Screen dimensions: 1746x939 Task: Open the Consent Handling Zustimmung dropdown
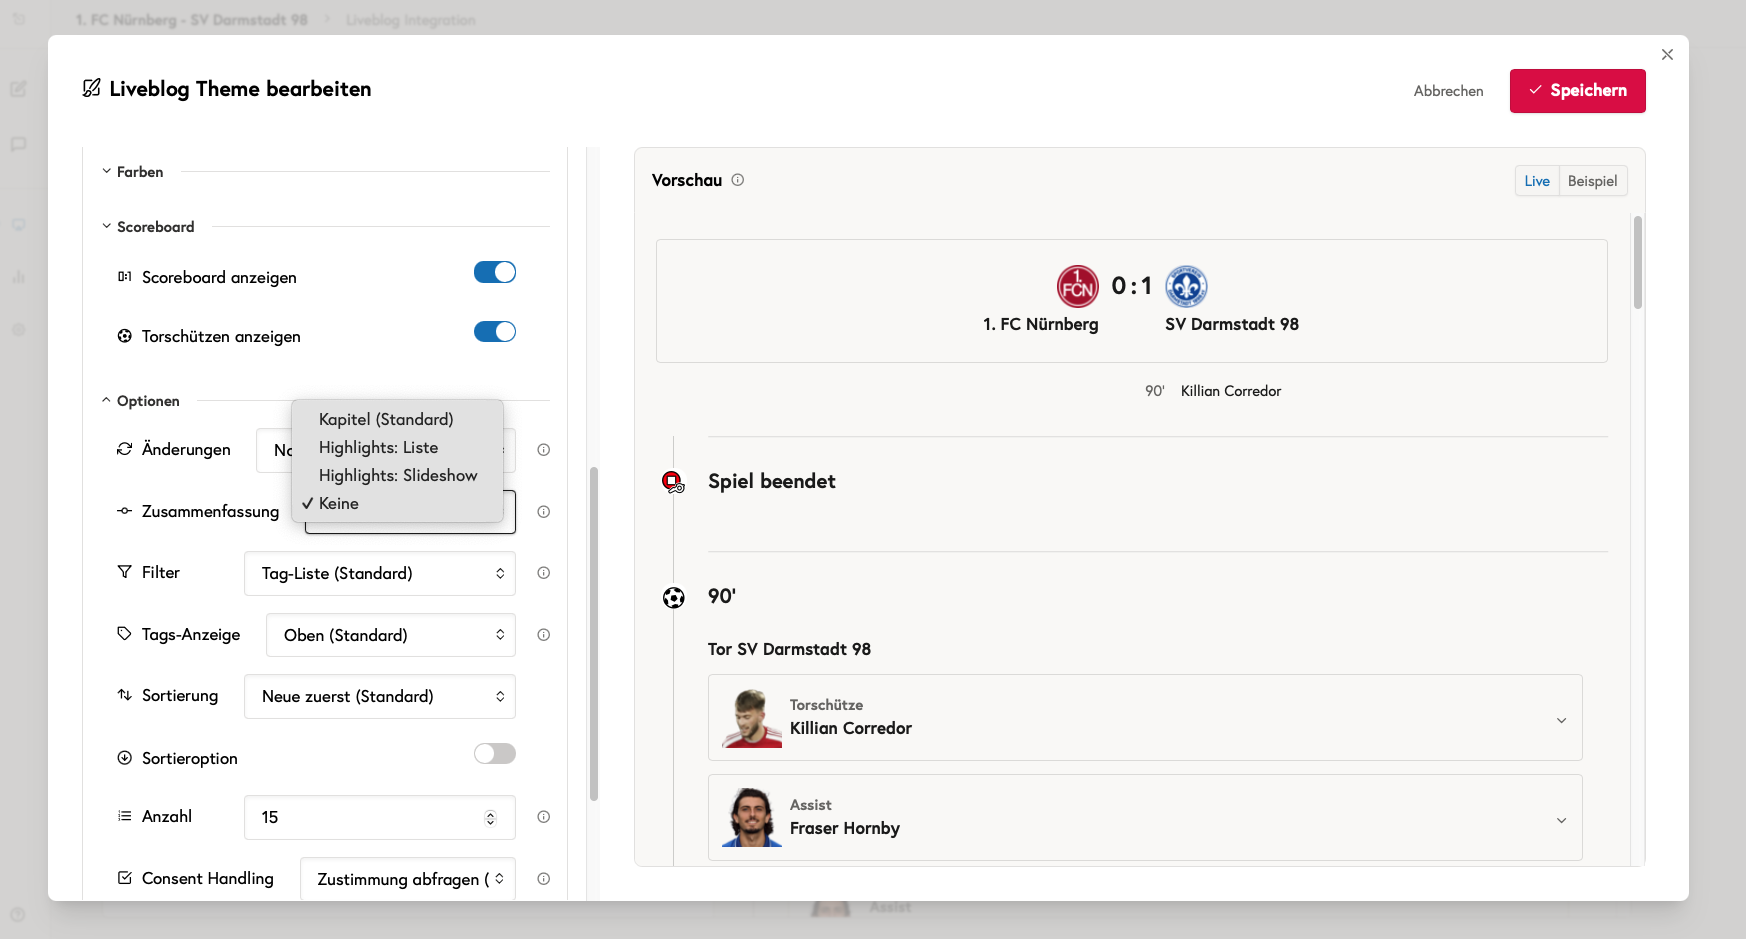click(408, 879)
